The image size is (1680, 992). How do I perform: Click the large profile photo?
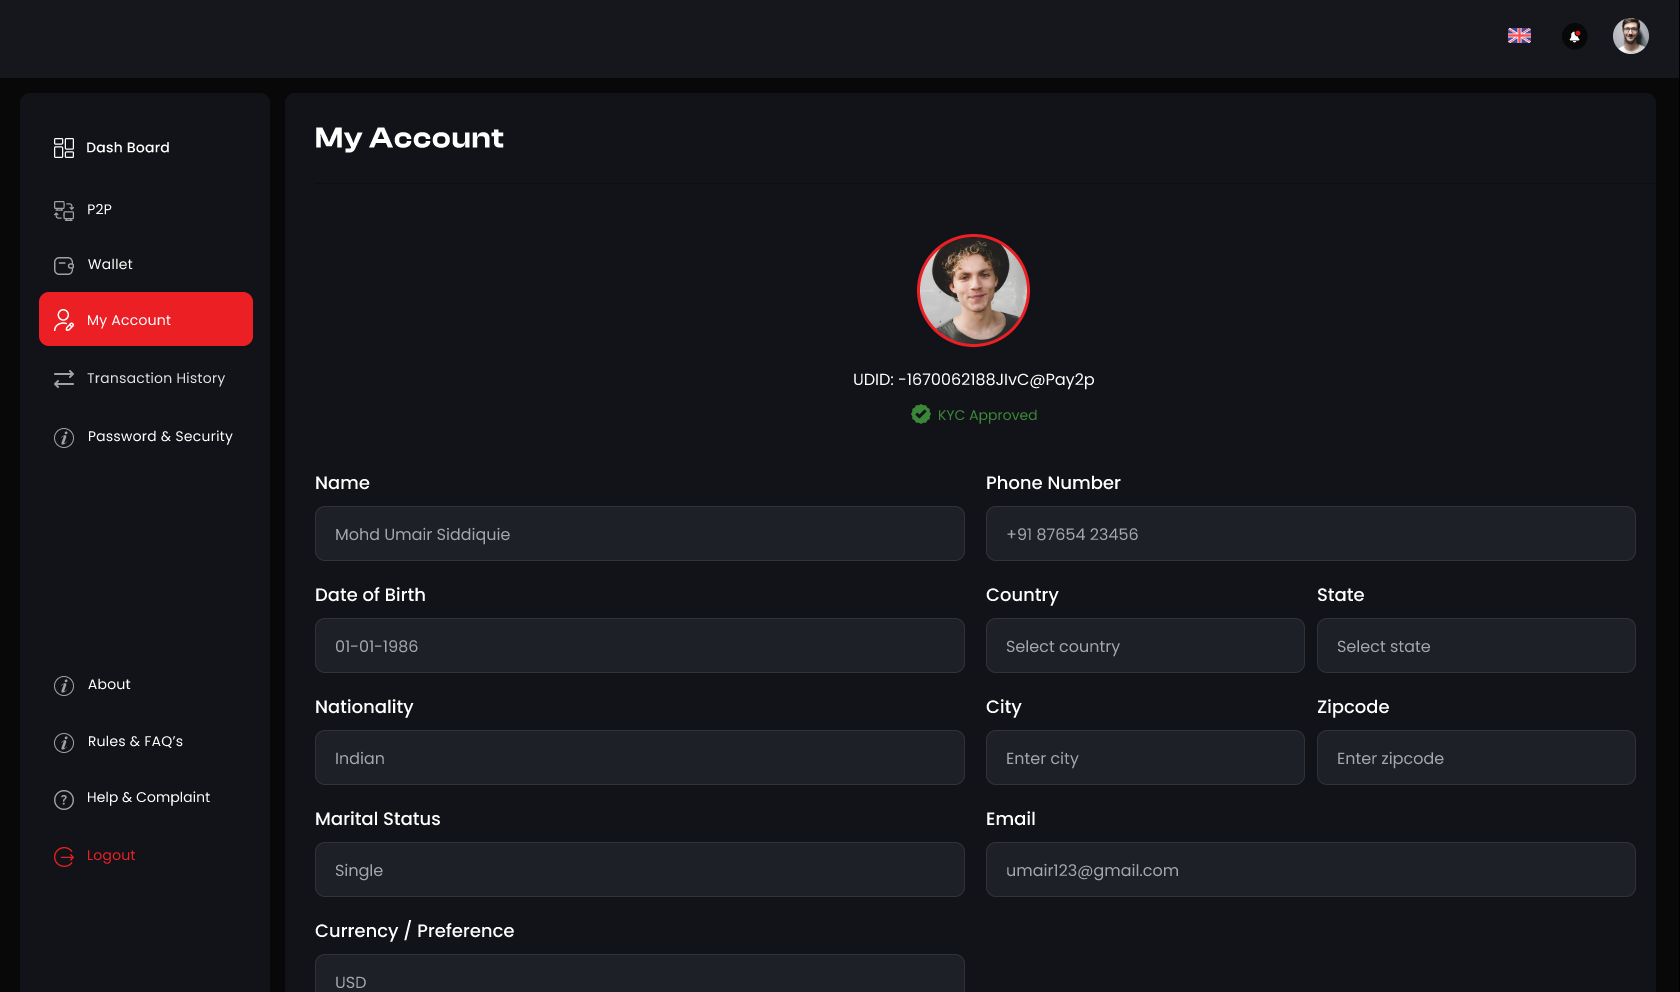[973, 291]
